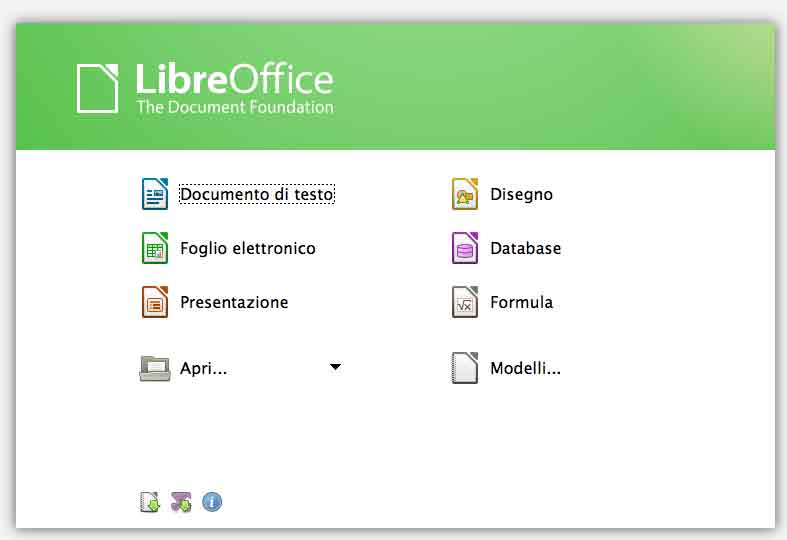The image size is (787, 540).
Task: Click the green spreadsheet icon beside Foglio elettronico
Action: click(x=154, y=248)
